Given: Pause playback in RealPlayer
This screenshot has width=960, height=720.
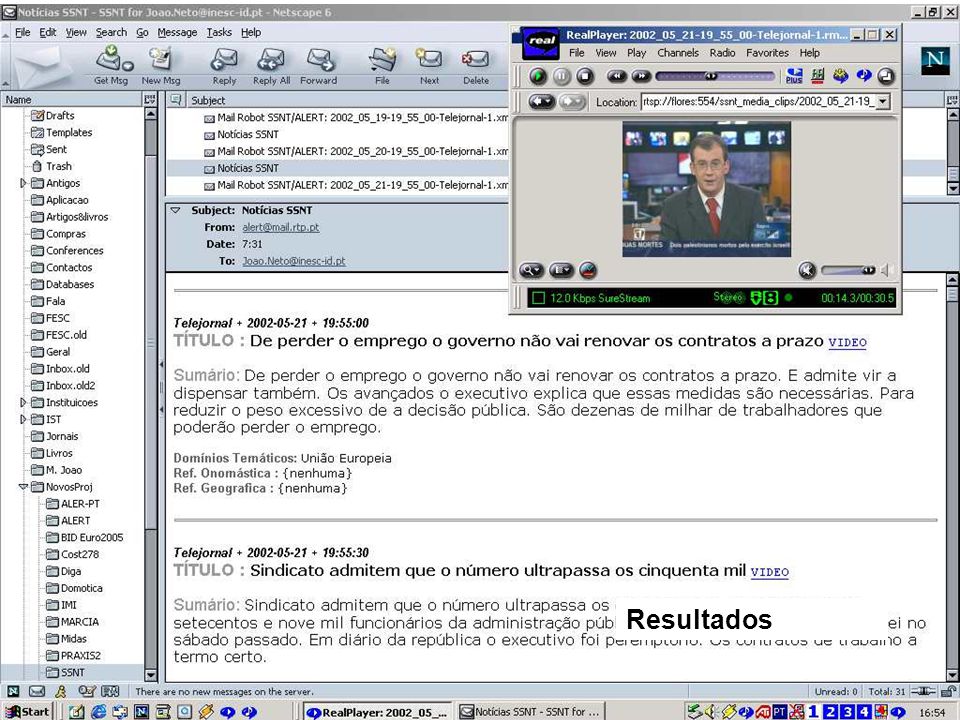Looking at the screenshot, I should (x=561, y=77).
